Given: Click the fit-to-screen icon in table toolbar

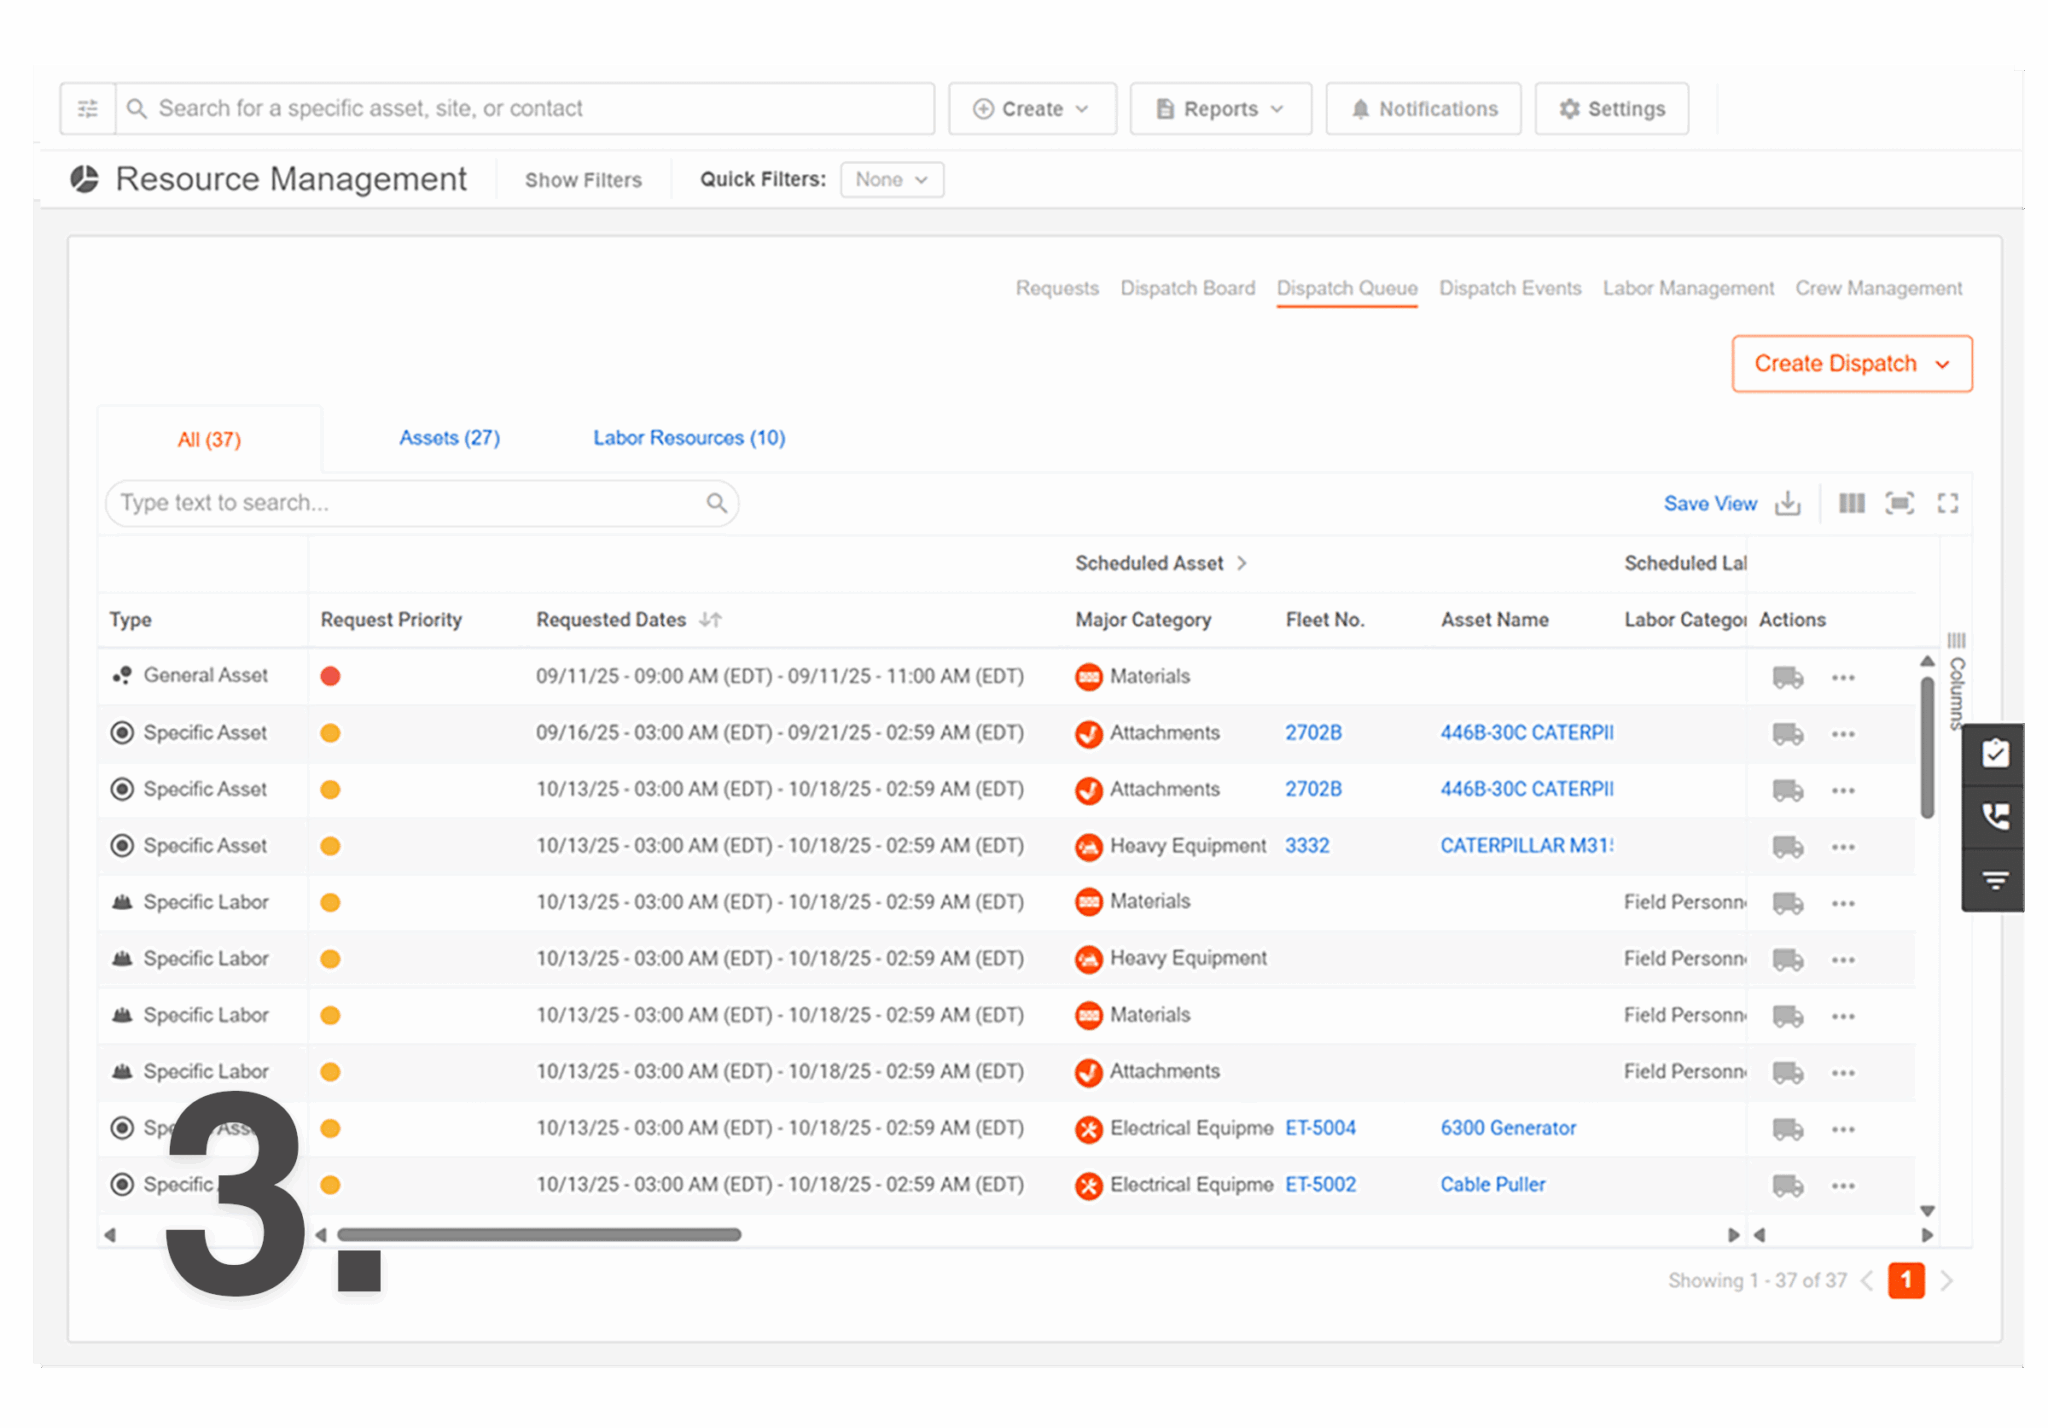Looking at the screenshot, I should coord(1899,503).
